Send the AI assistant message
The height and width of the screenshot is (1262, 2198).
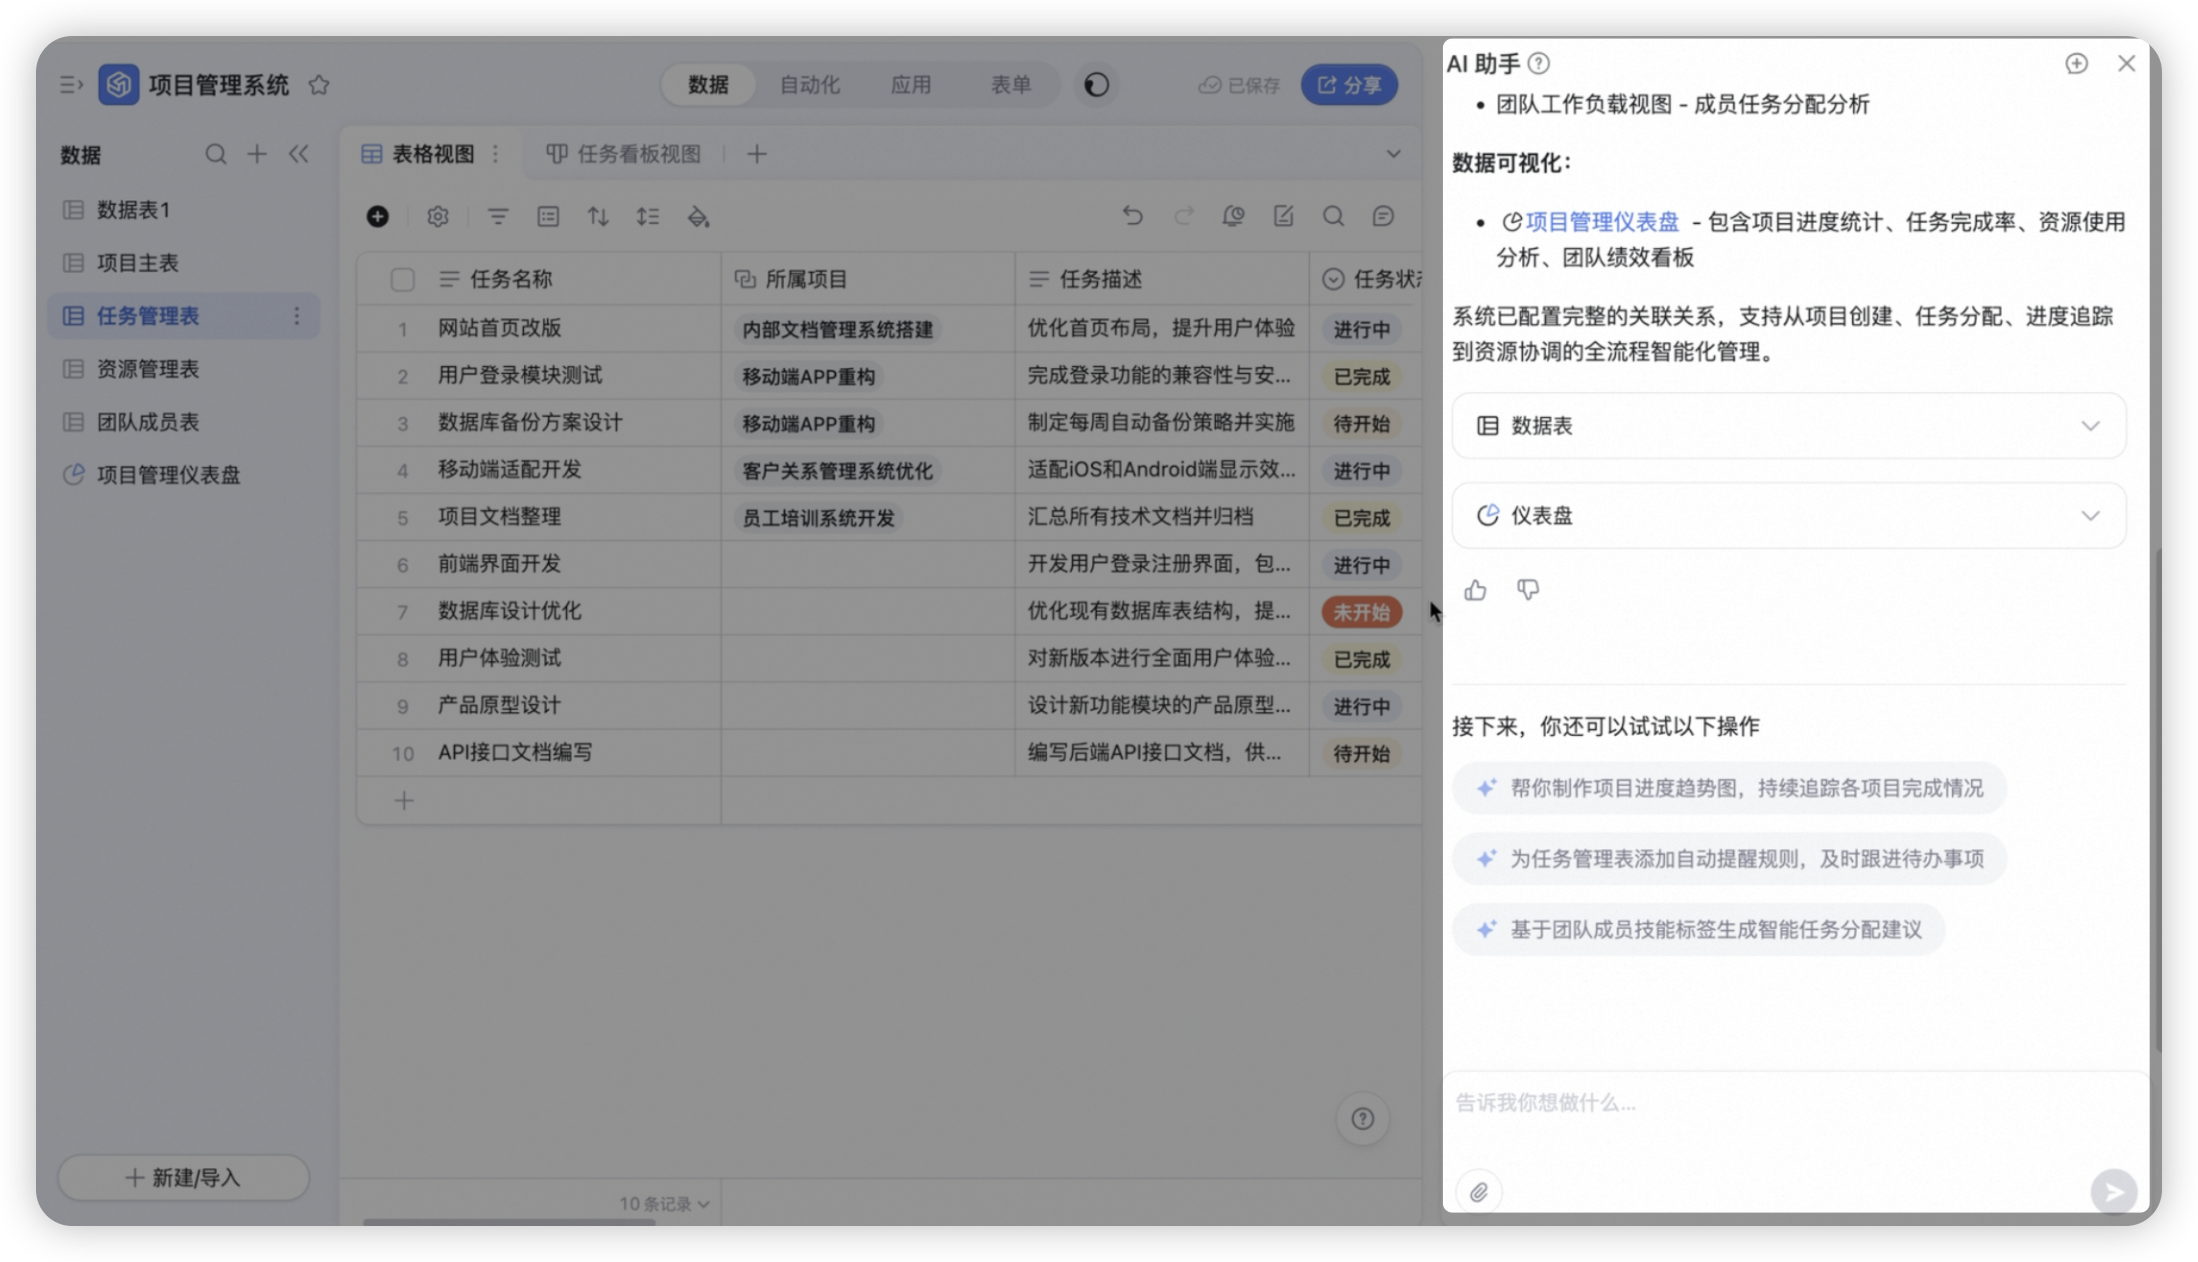2113,1191
